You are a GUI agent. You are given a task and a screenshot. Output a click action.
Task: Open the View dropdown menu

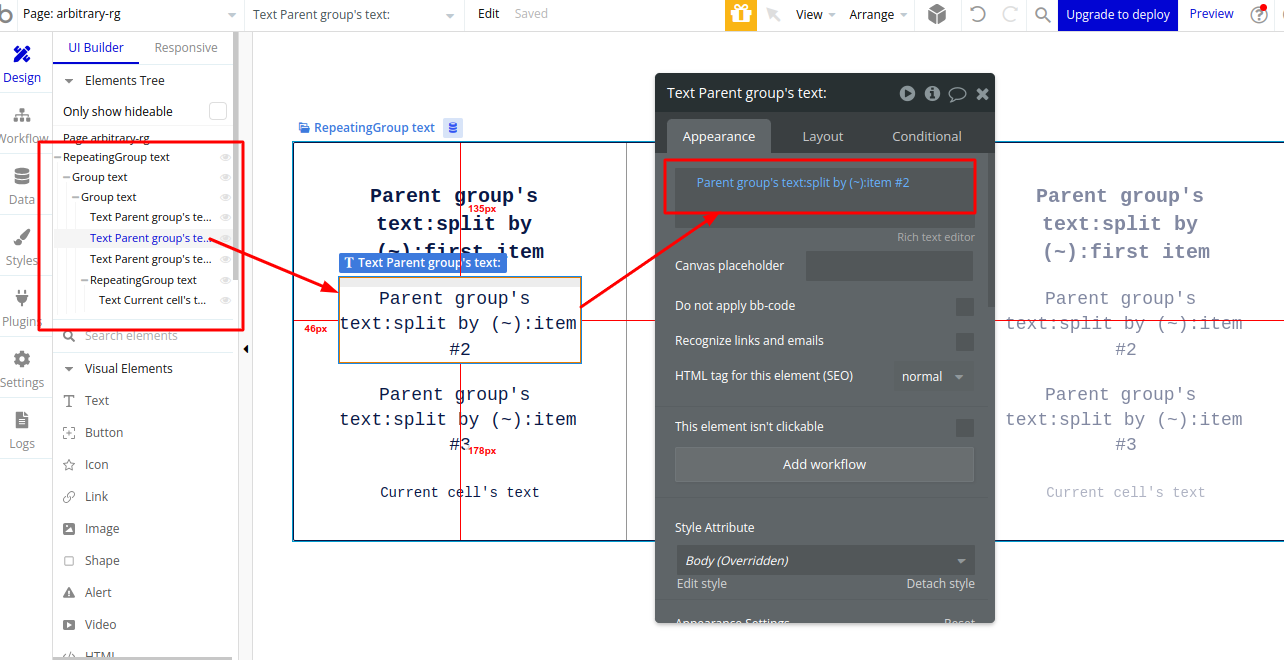tap(816, 14)
